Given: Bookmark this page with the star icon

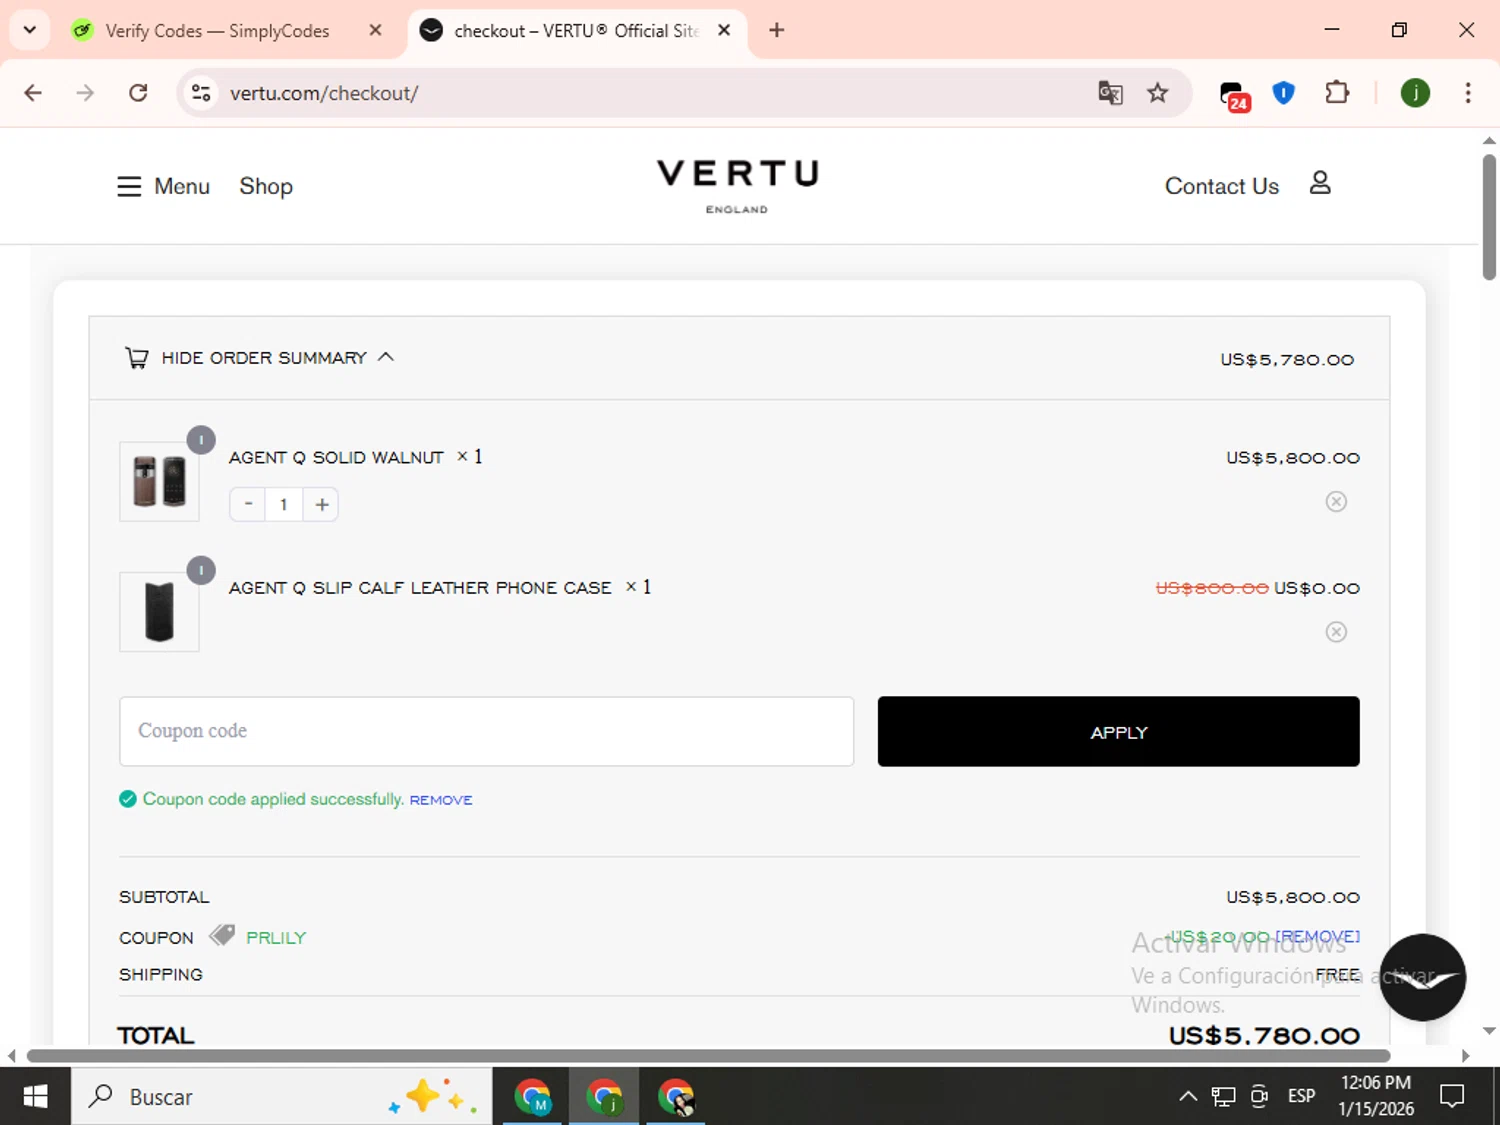Looking at the screenshot, I should pyautogui.click(x=1157, y=93).
